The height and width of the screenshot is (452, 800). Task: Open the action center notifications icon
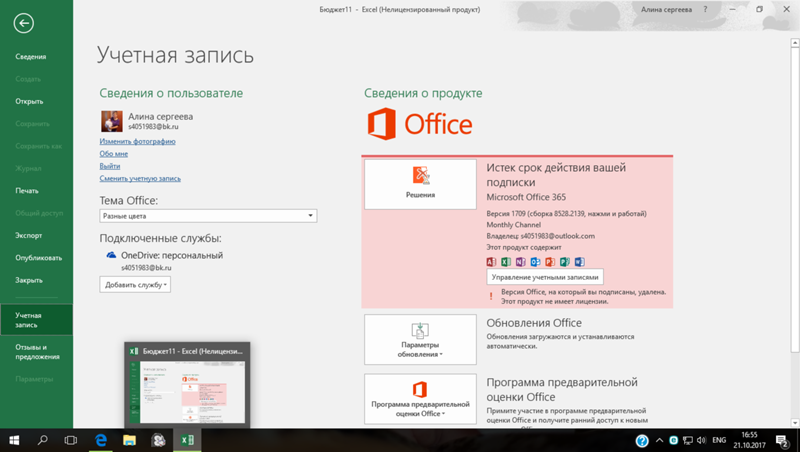pos(782,440)
